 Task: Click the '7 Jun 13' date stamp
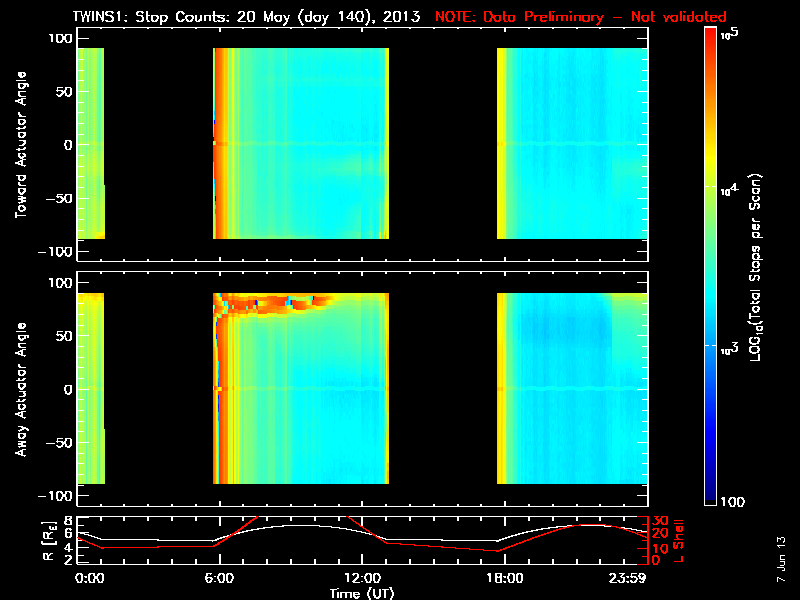point(781,559)
